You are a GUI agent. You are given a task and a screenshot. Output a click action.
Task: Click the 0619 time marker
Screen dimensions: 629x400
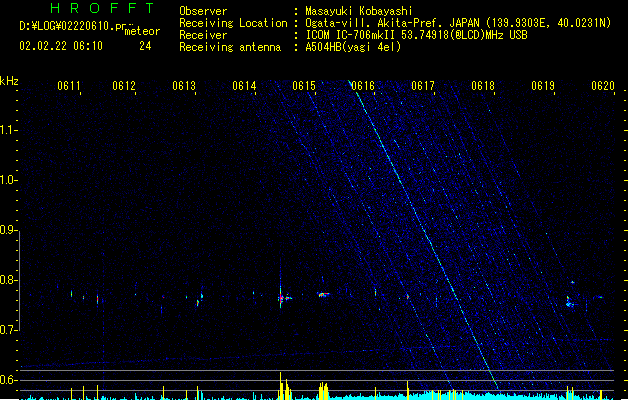pyautogui.click(x=543, y=86)
